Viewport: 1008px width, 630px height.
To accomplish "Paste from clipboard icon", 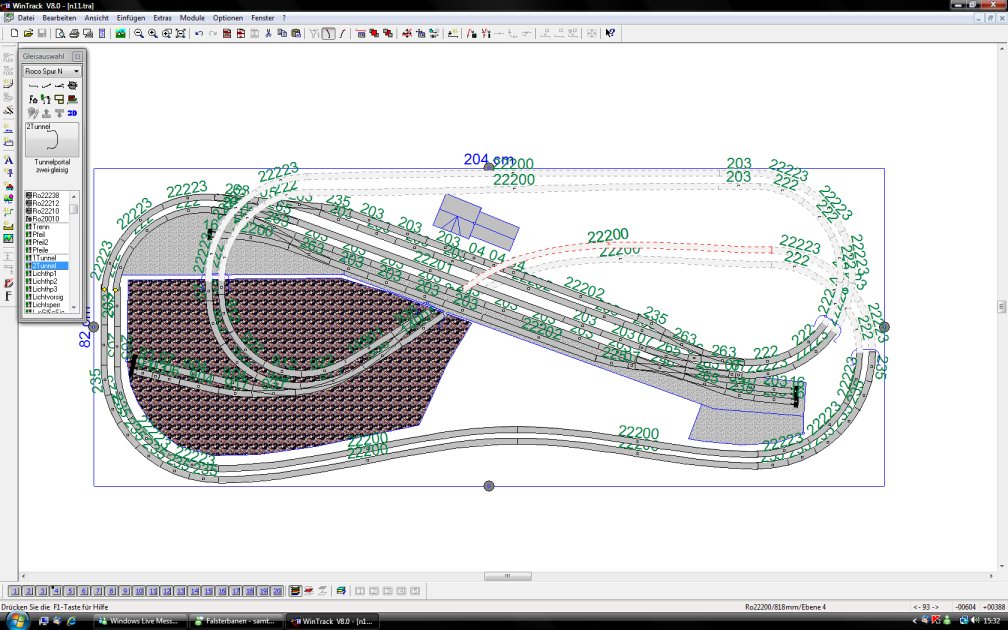I will point(296,33).
